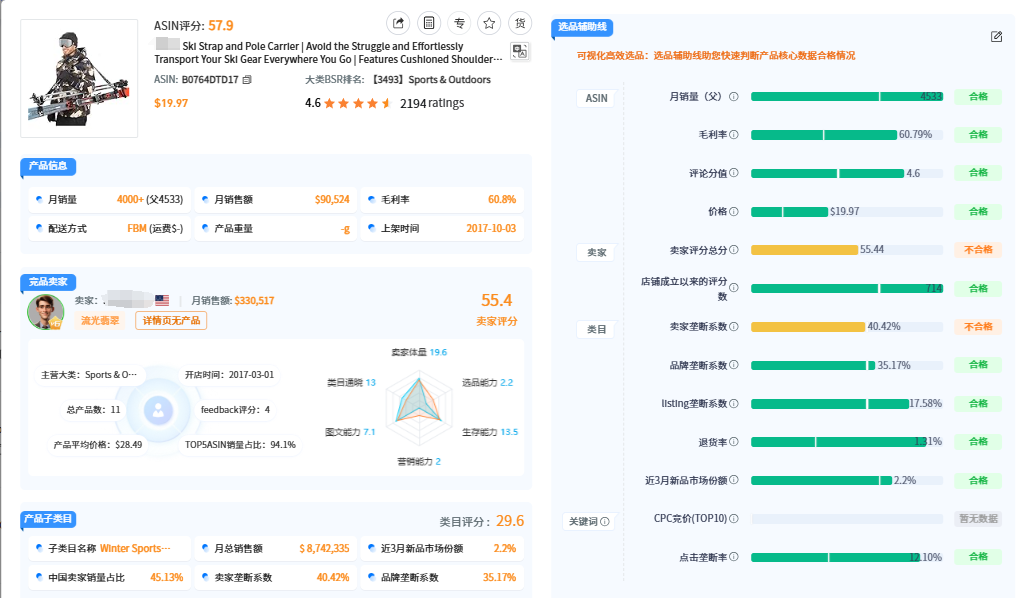The height and width of the screenshot is (598, 1027).
Task: Open the profit calculator icon
Action: 428,23
